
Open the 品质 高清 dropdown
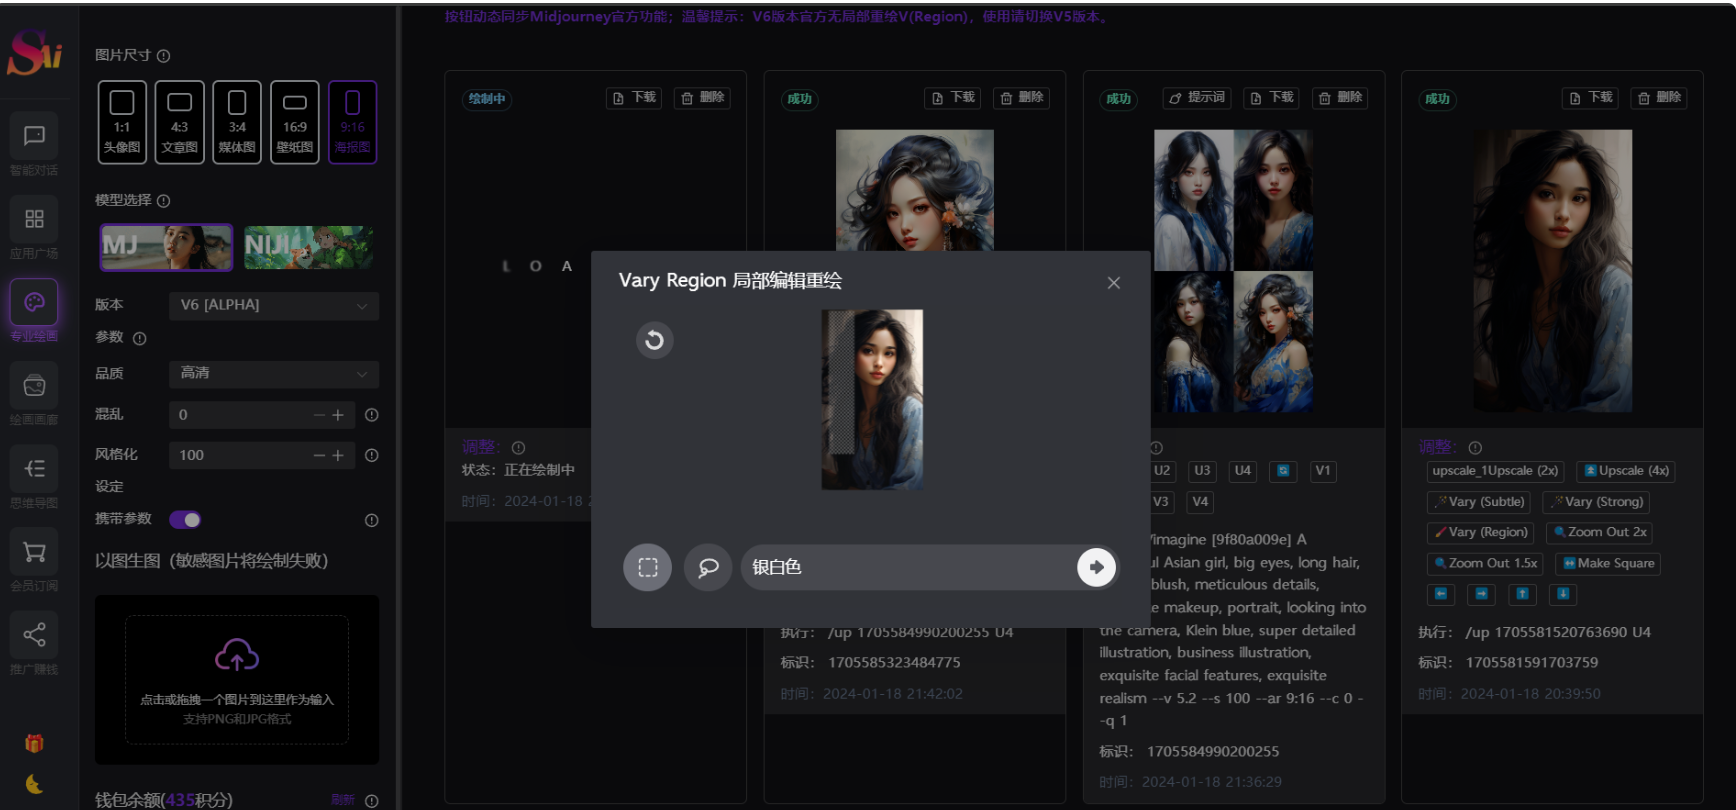coord(273,373)
